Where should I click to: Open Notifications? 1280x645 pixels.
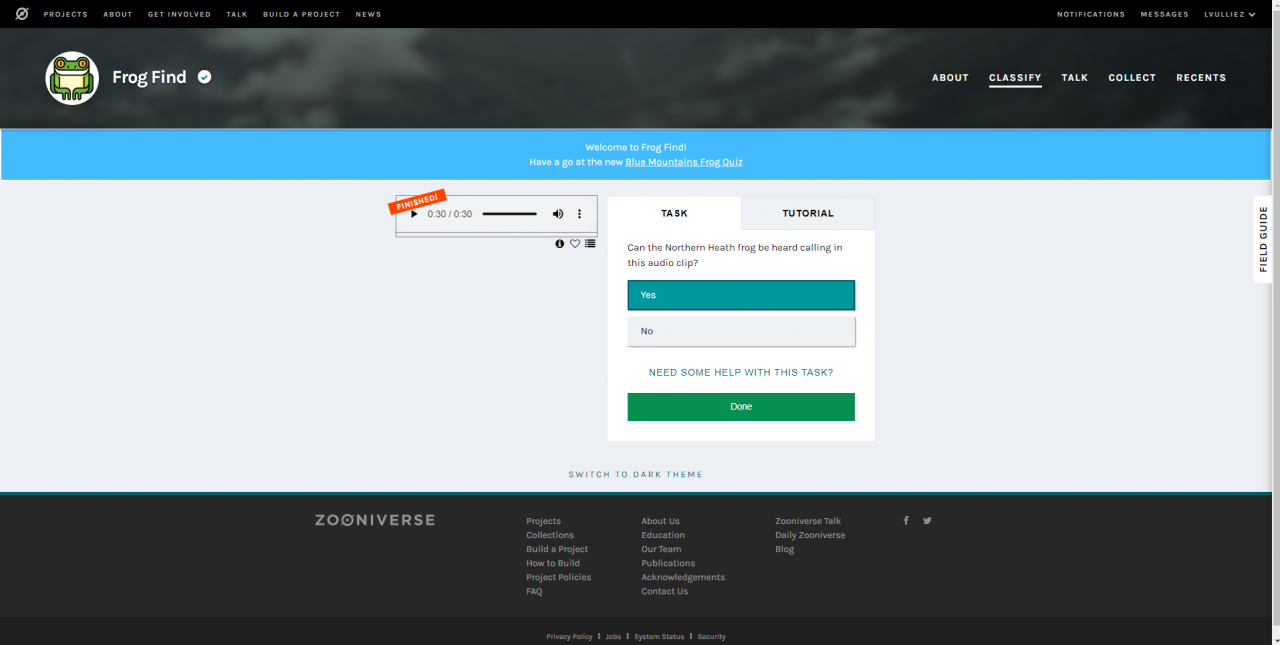1091,14
